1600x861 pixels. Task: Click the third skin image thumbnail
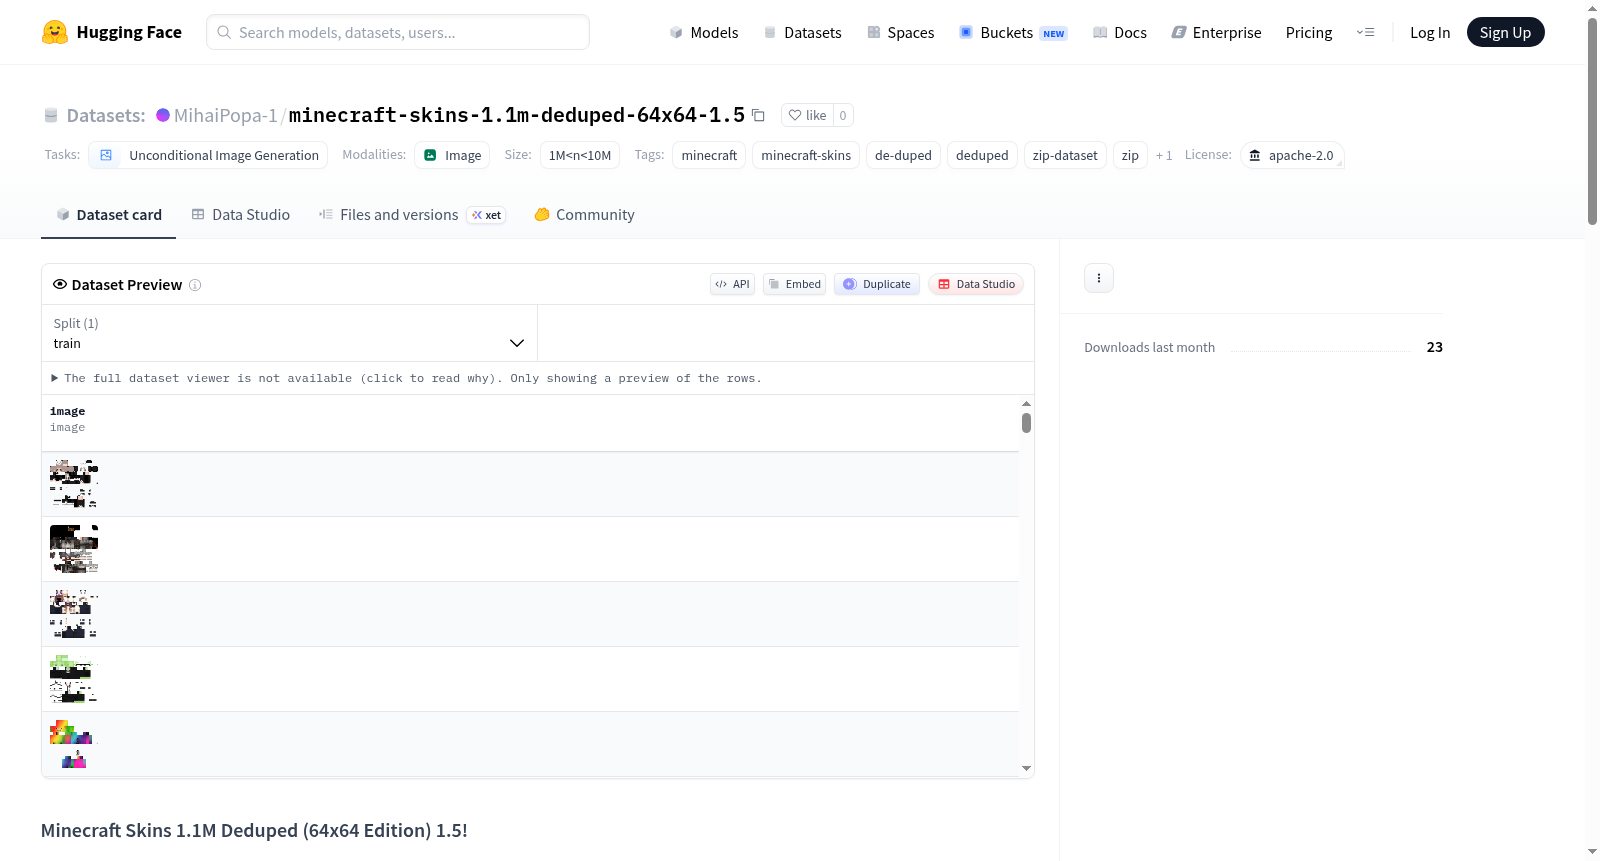(x=74, y=614)
